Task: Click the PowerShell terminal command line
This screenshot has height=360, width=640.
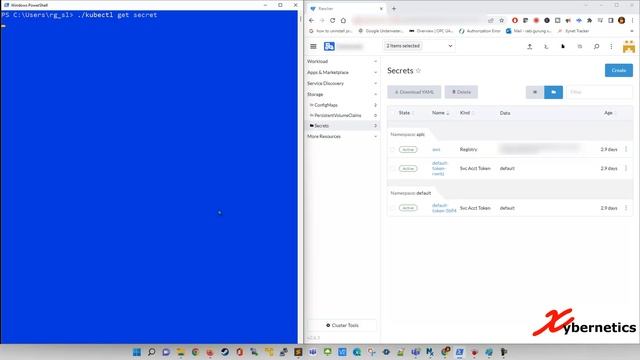Action: point(79,15)
